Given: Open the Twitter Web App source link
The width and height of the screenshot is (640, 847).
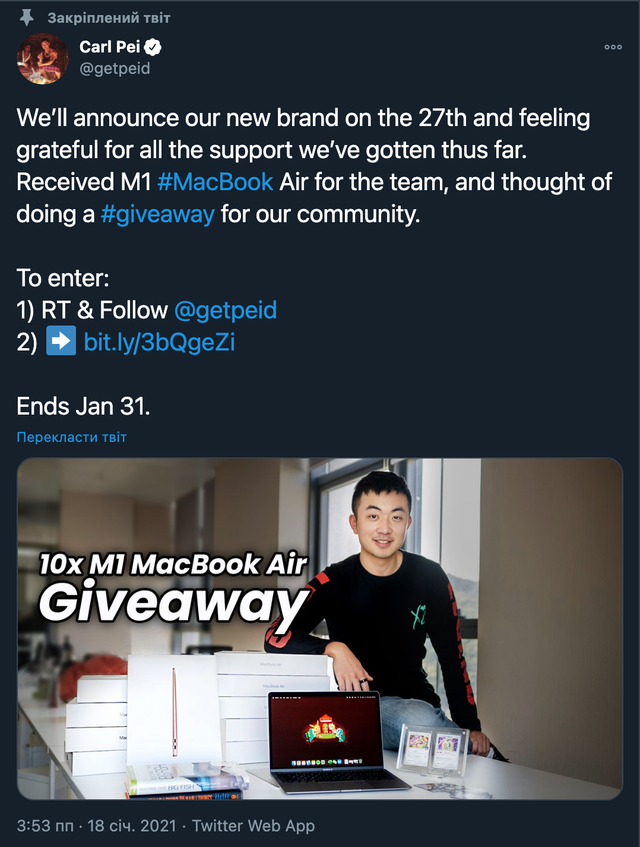Looking at the screenshot, I should coord(253,826).
